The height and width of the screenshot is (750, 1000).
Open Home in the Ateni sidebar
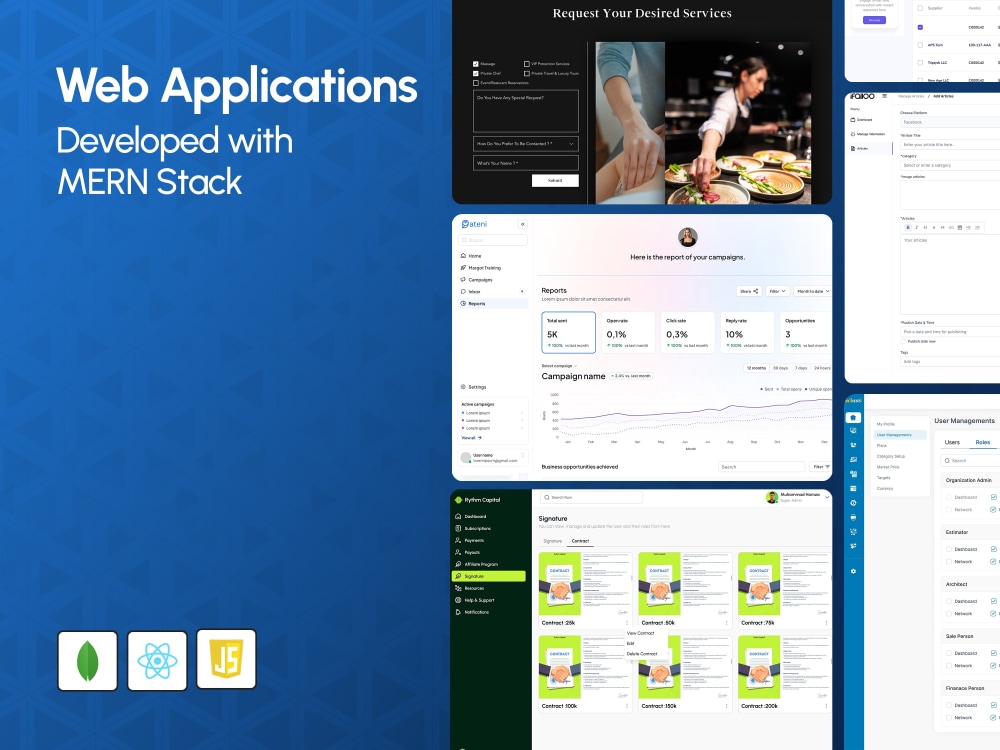471,256
